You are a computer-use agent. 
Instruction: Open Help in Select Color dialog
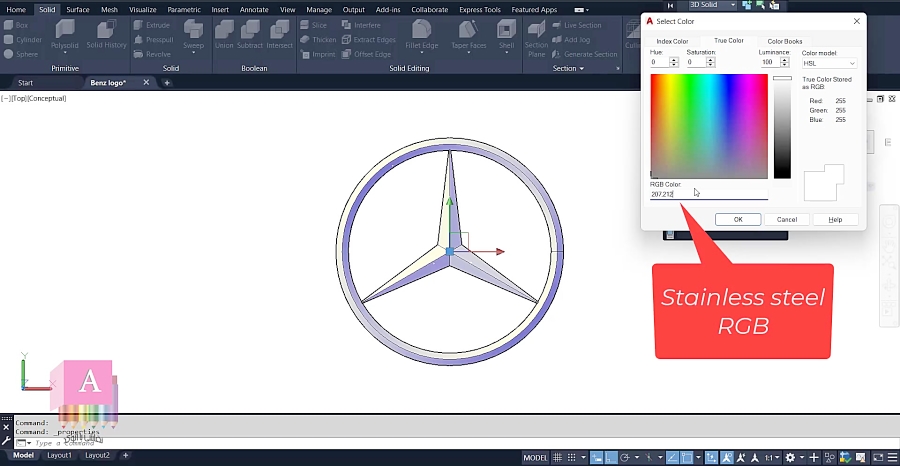coord(835,219)
